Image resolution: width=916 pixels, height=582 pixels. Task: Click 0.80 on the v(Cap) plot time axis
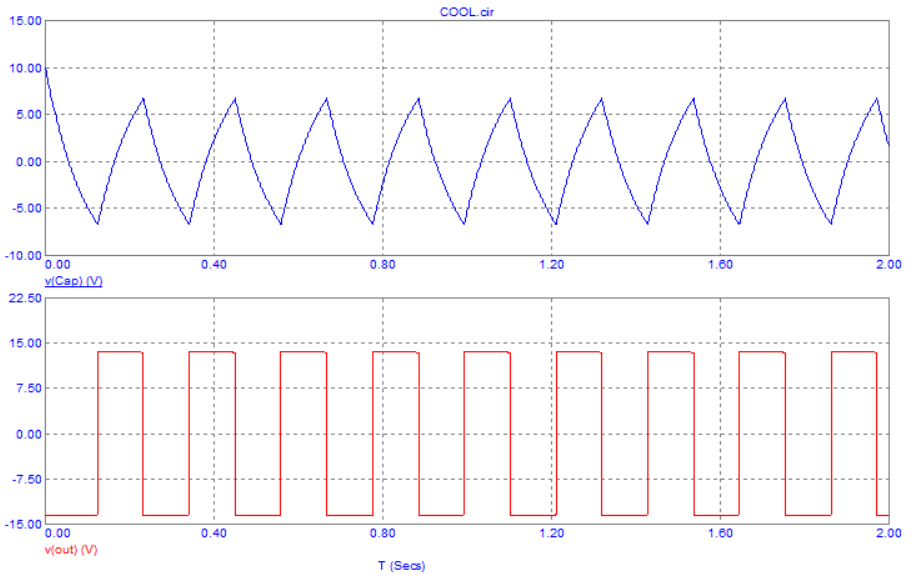[x=383, y=265]
